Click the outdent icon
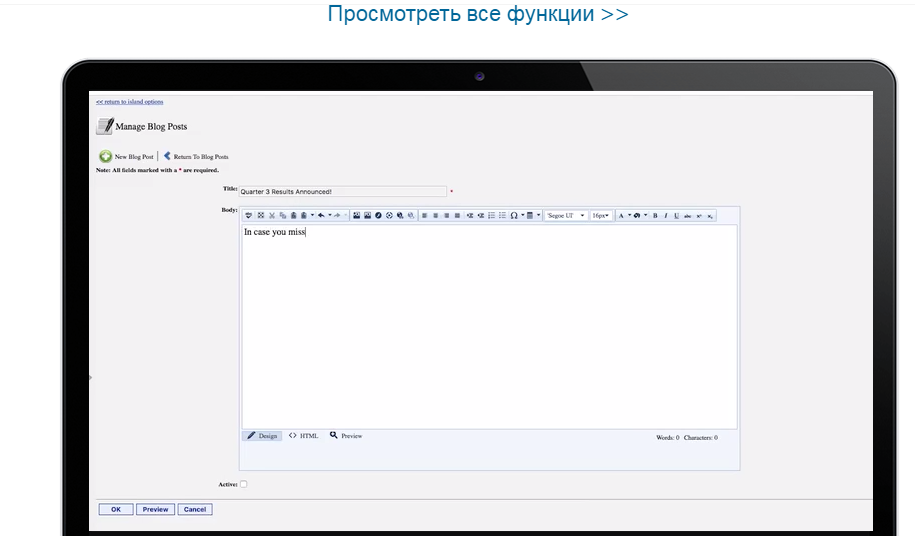 coord(481,216)
